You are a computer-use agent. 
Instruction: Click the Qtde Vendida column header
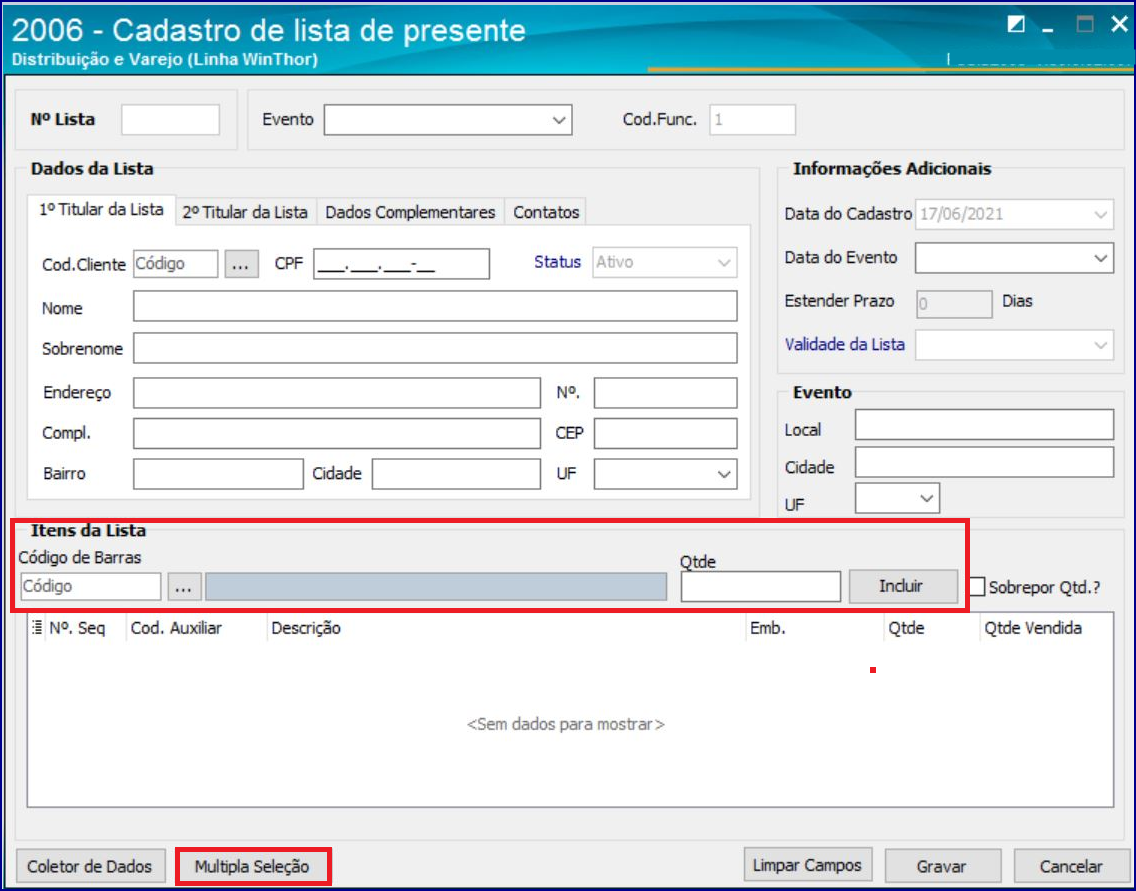(1046, 628)
